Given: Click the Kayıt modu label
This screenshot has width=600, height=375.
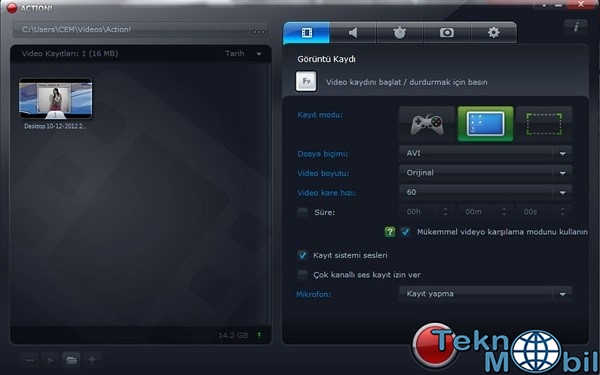Looking at the screenshot, I should point(320,115).
